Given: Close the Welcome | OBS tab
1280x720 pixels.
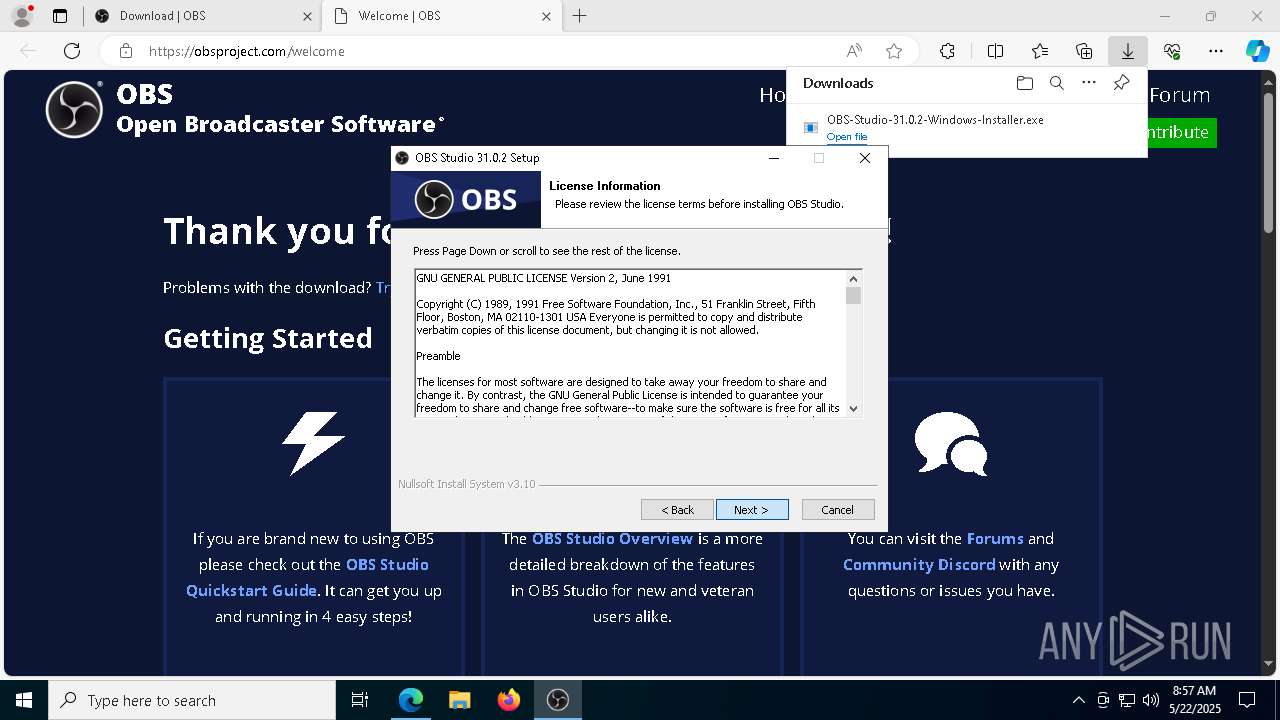Looking at the screenshot, I should coord(546,16).
